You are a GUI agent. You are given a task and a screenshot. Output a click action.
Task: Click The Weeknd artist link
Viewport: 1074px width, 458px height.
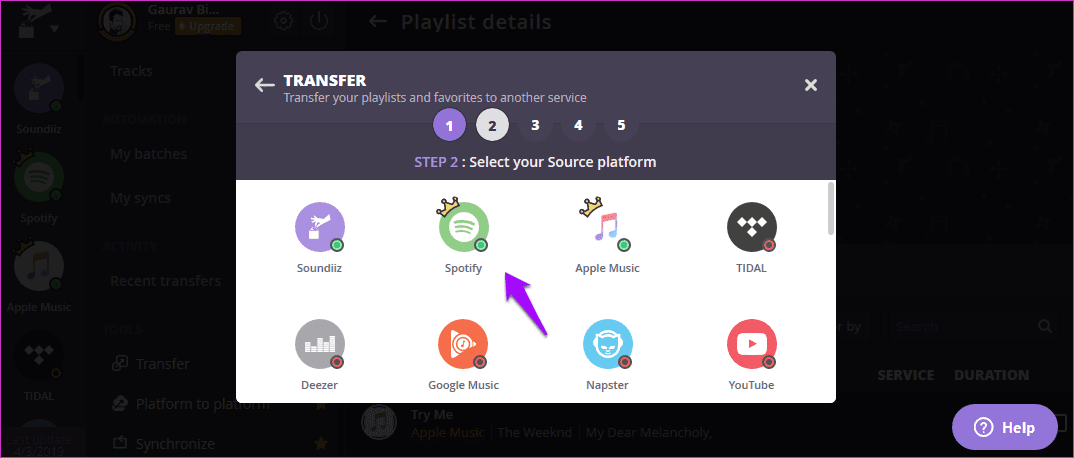click(535, 433)
